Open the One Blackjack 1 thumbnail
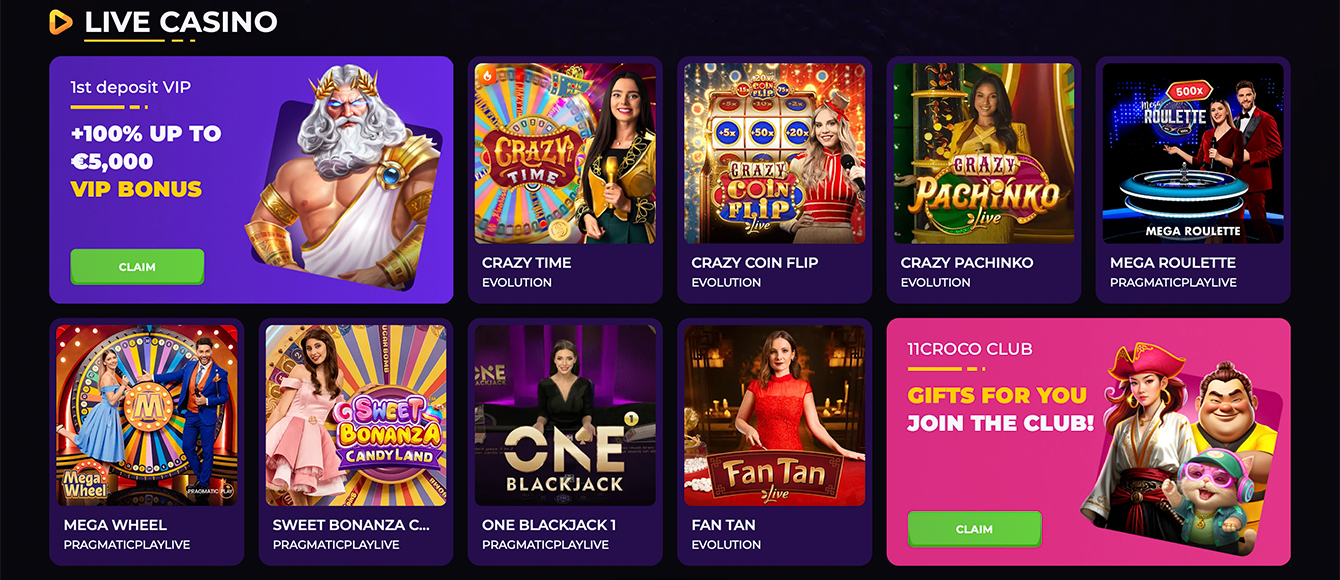The height and width of the screenshot is (580, 1340). (x=565, y=415)
